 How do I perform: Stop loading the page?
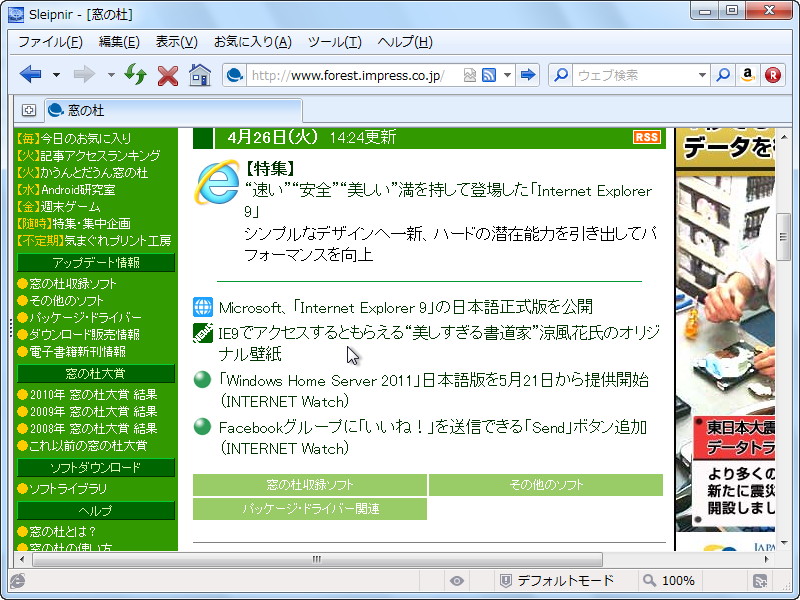165,74
